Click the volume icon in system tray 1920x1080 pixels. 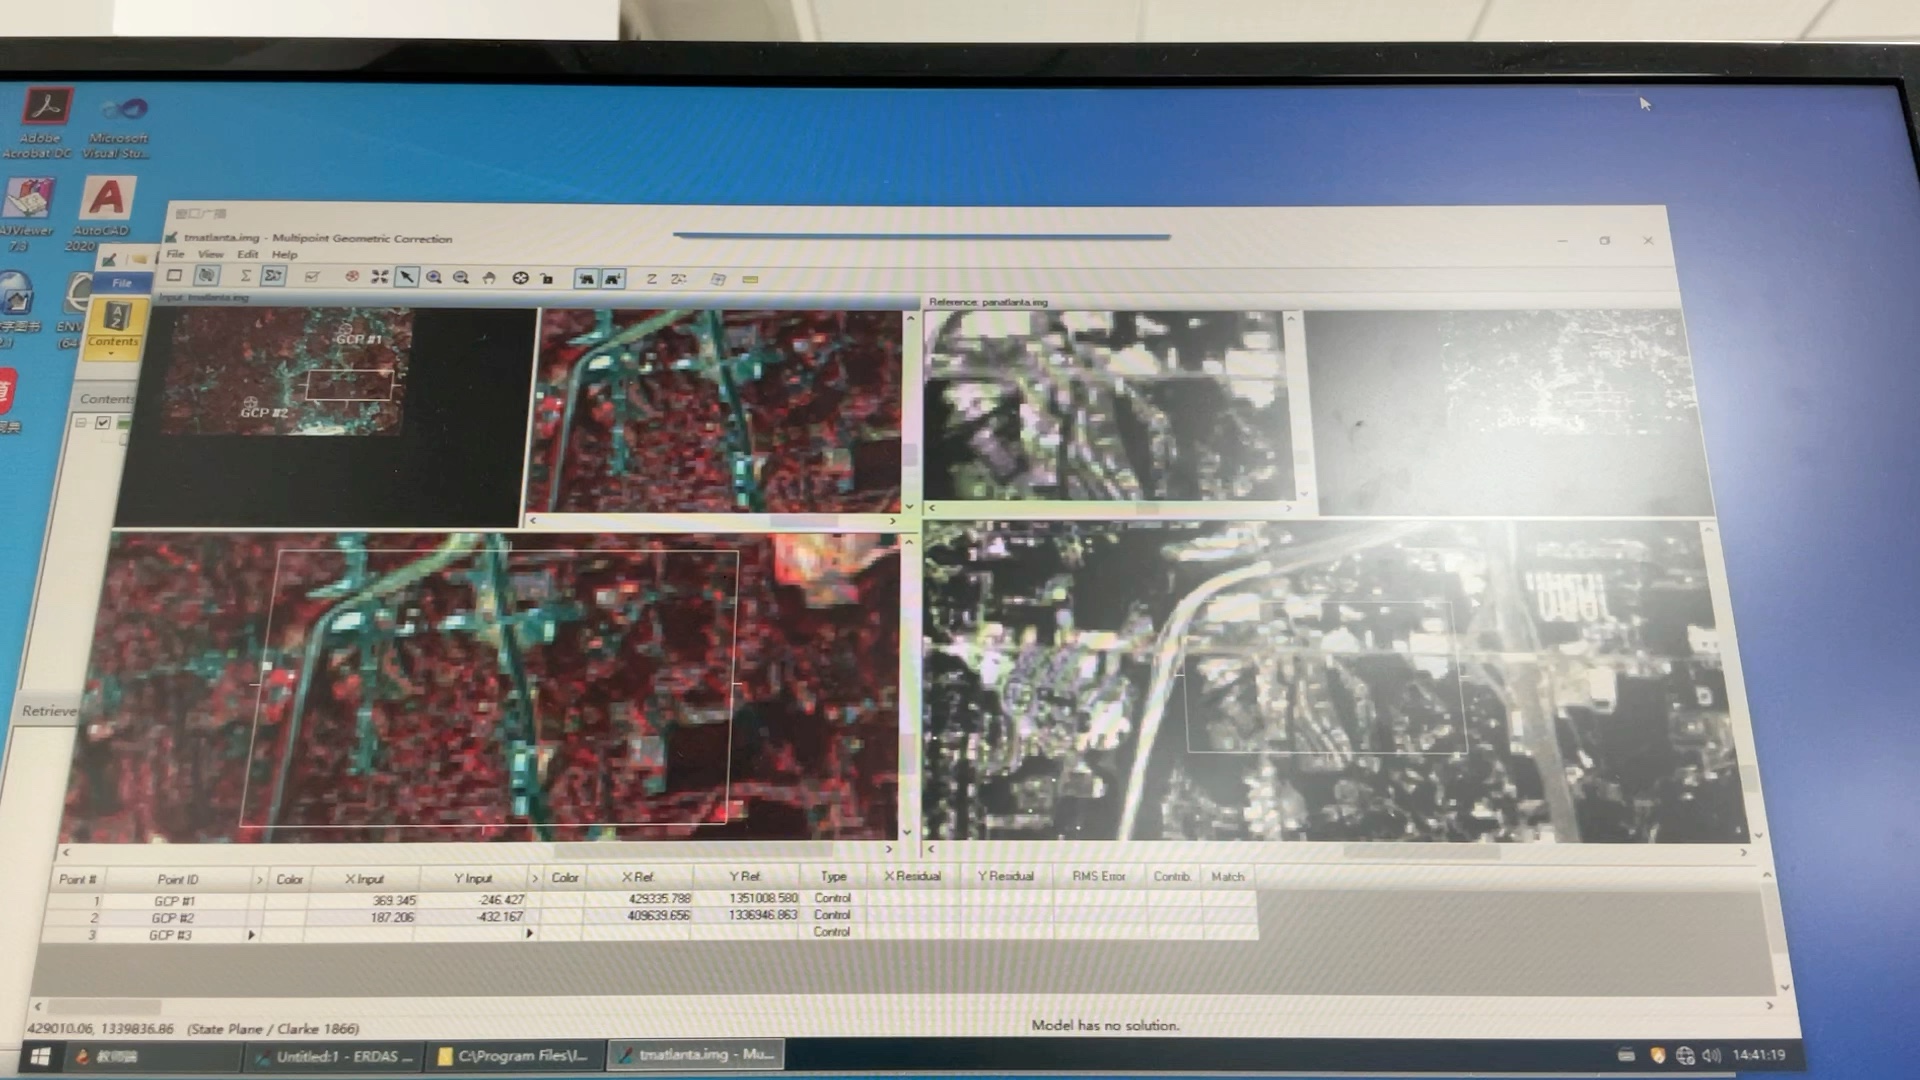pos(1712,1055)
